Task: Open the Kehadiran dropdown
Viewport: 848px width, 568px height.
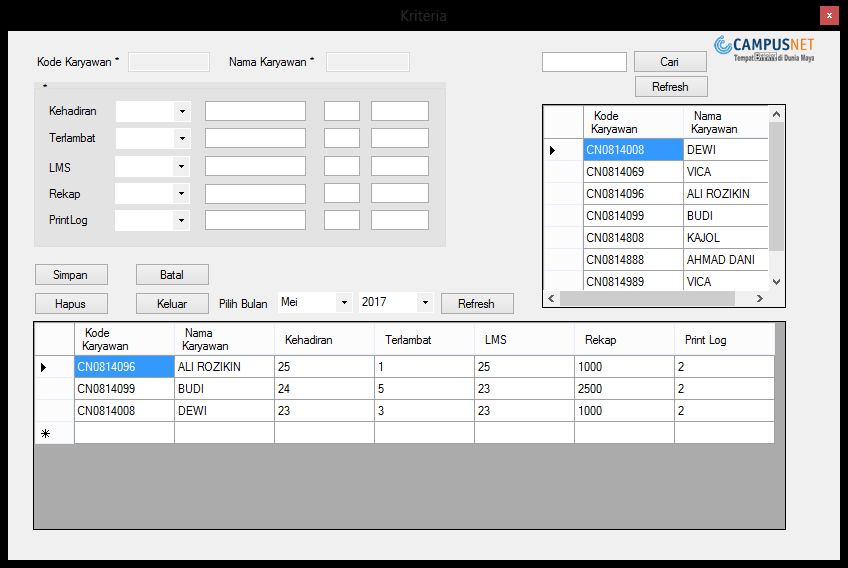Action: pos(182,111)
